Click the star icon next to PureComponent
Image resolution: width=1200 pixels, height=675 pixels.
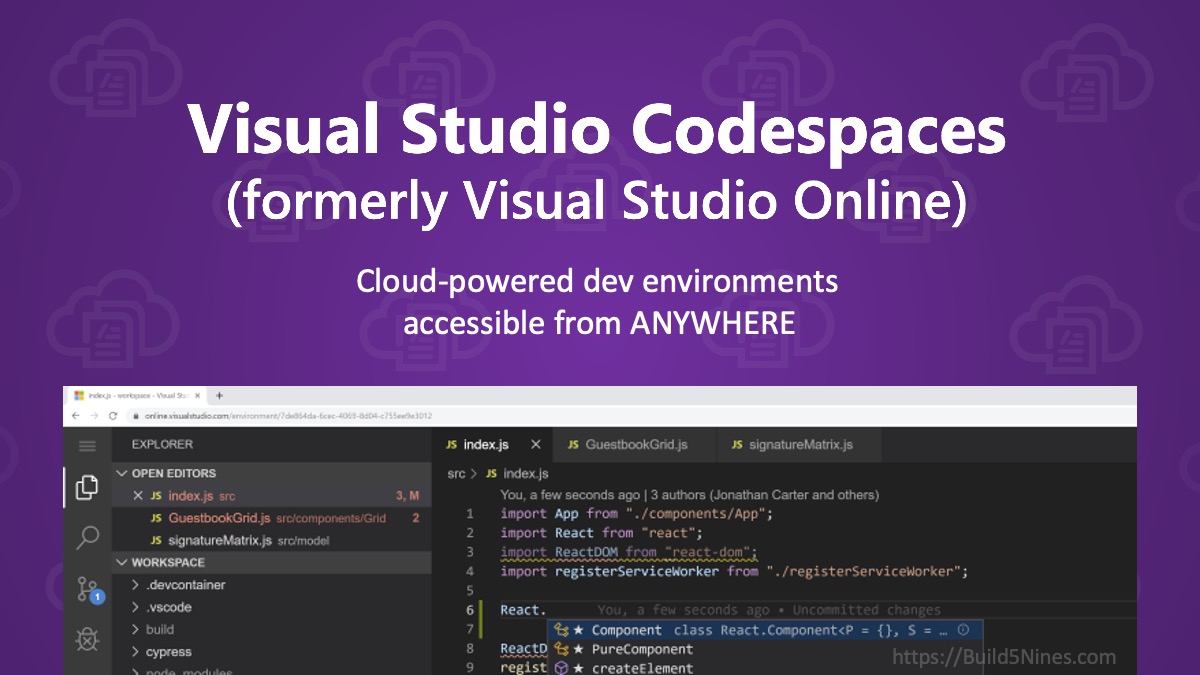(576, 650)
